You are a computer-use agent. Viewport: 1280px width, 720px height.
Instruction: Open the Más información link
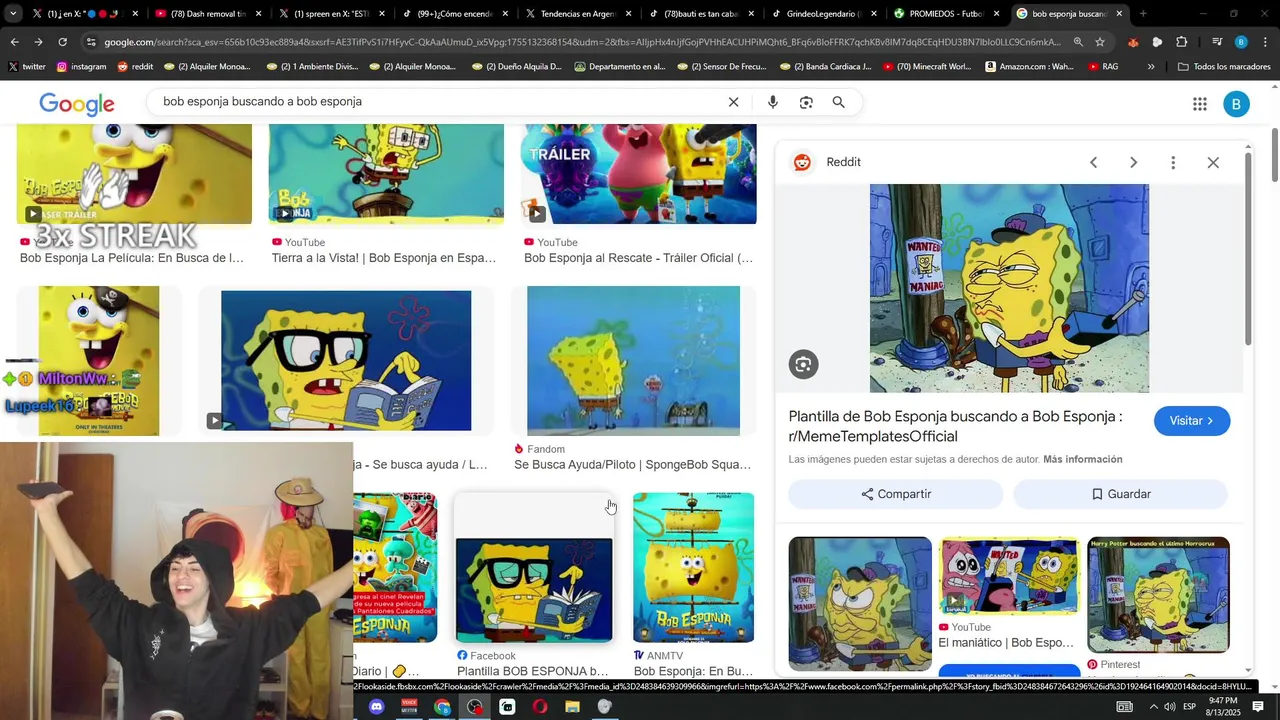[x=1083, y=460]
